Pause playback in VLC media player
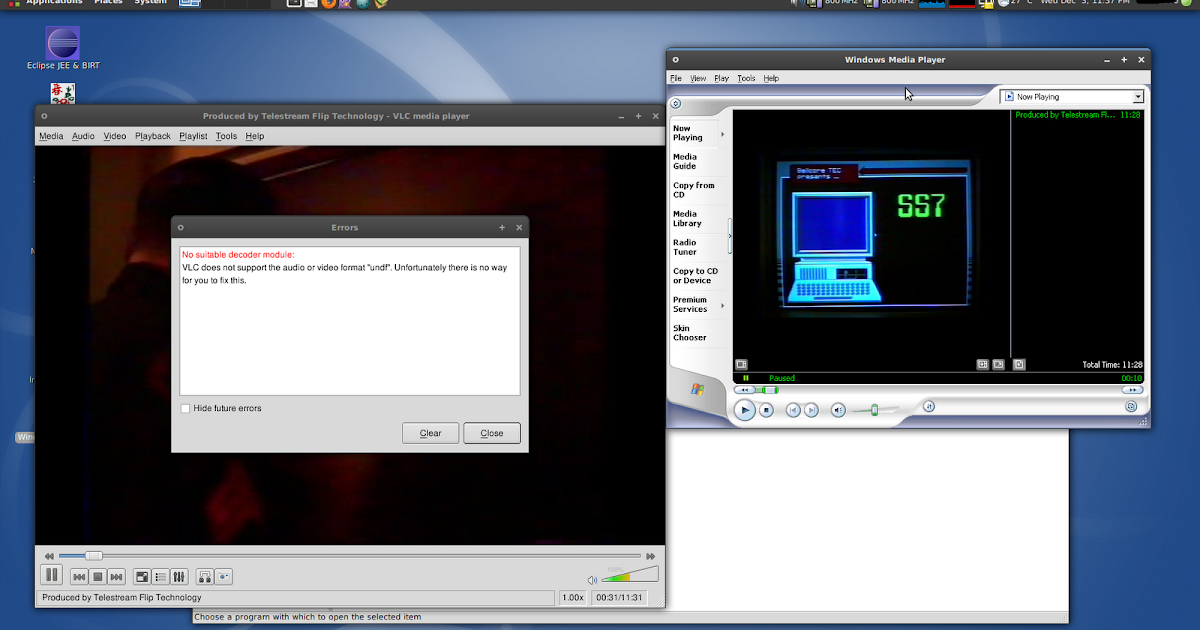This screenshot has height=630, width=1200. [50, 575]
